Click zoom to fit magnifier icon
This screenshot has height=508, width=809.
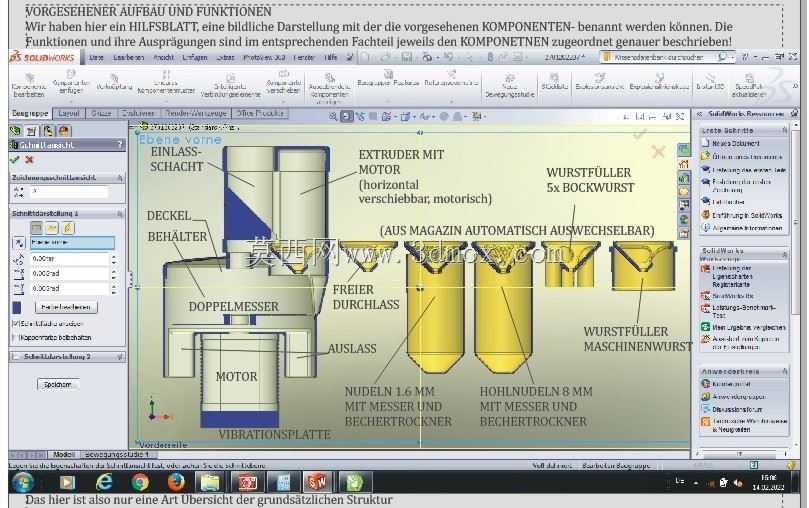[334, 117]
